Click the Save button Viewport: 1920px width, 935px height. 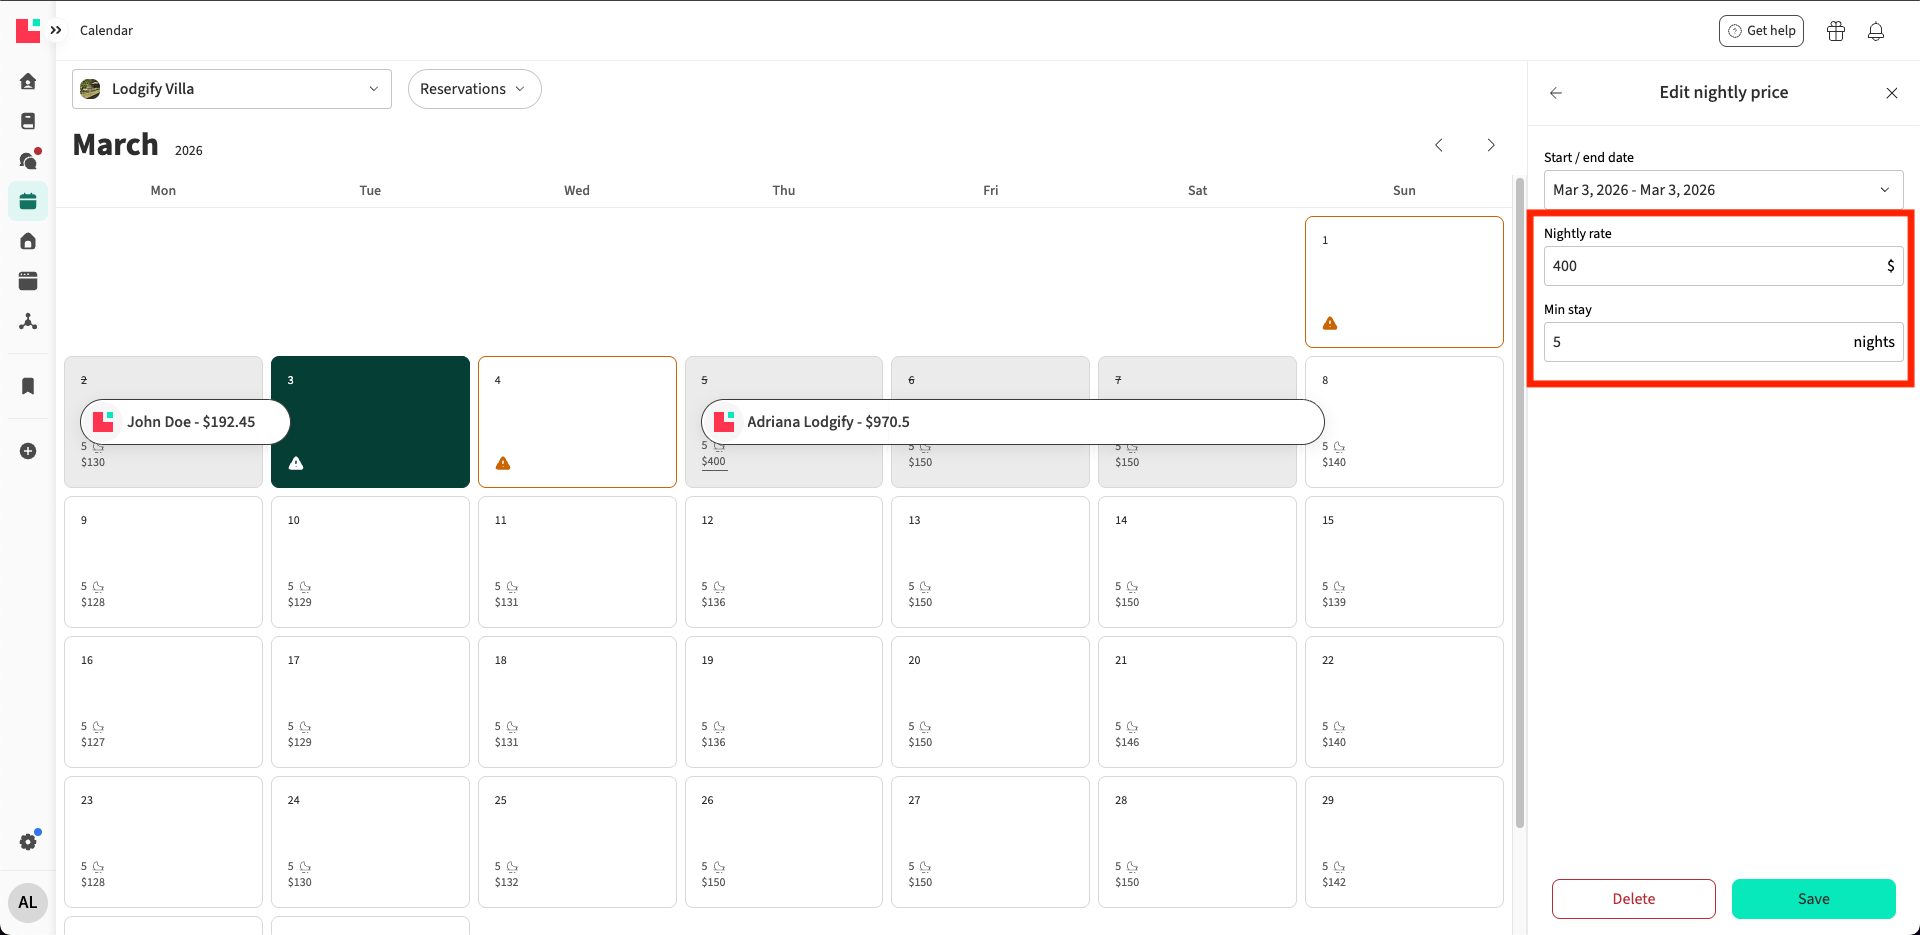click(x=1813, y=899)
